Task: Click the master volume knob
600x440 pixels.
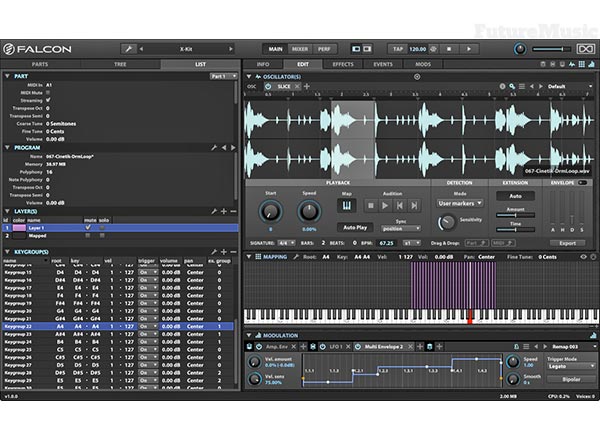Action: pos(520,49)
